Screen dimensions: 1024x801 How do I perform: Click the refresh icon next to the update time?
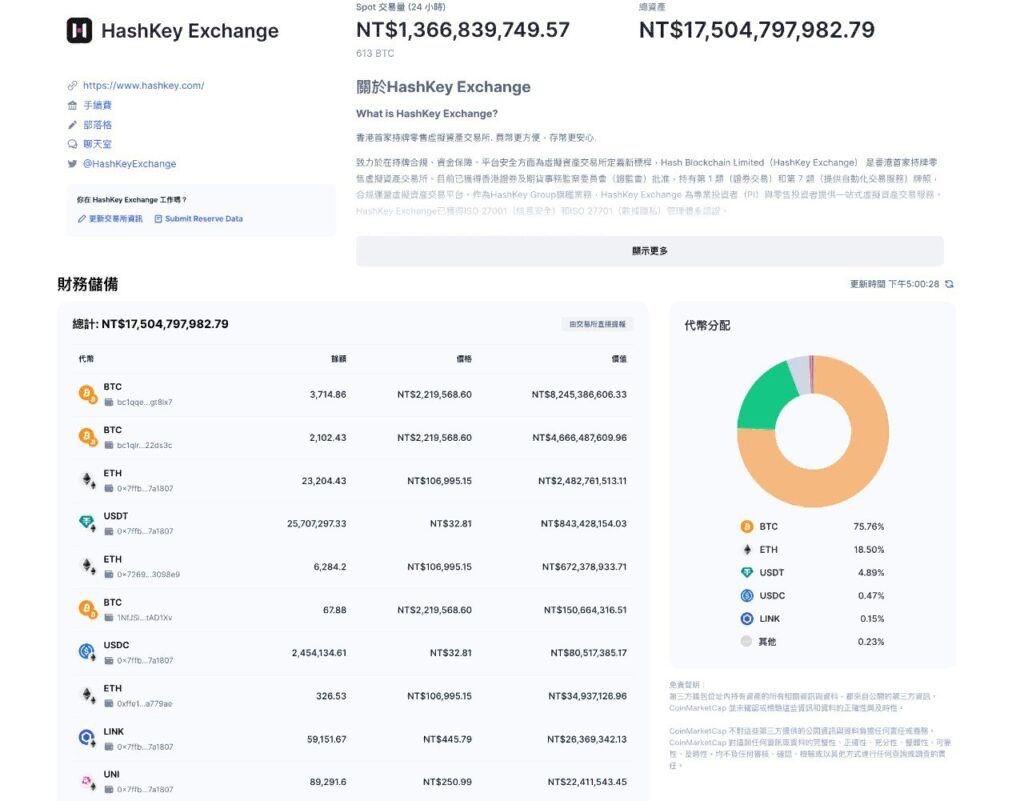(947, 284)
